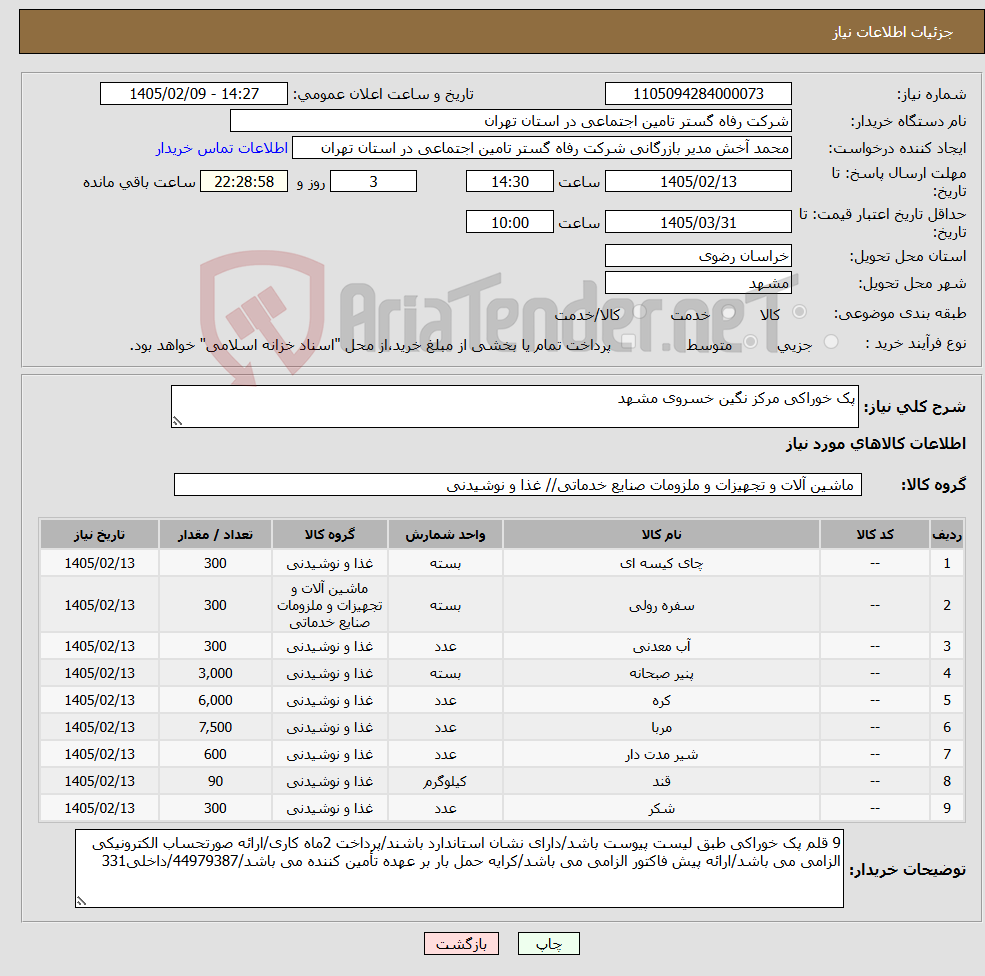This screenshot has width=985, height=976.
Task: Click the آب معدنی item name
Action: click(661, 646)
